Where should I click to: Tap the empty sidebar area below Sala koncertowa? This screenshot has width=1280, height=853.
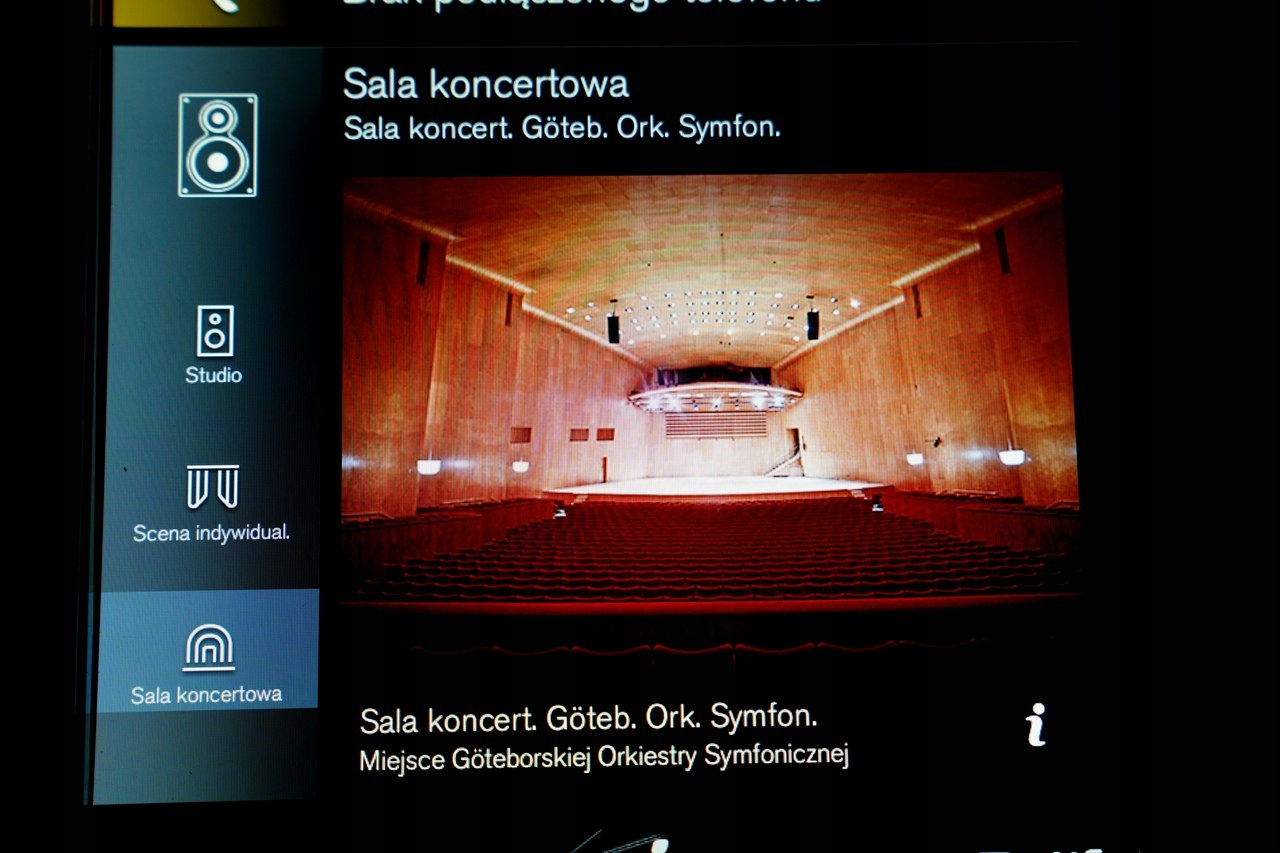tap(207, 756)
